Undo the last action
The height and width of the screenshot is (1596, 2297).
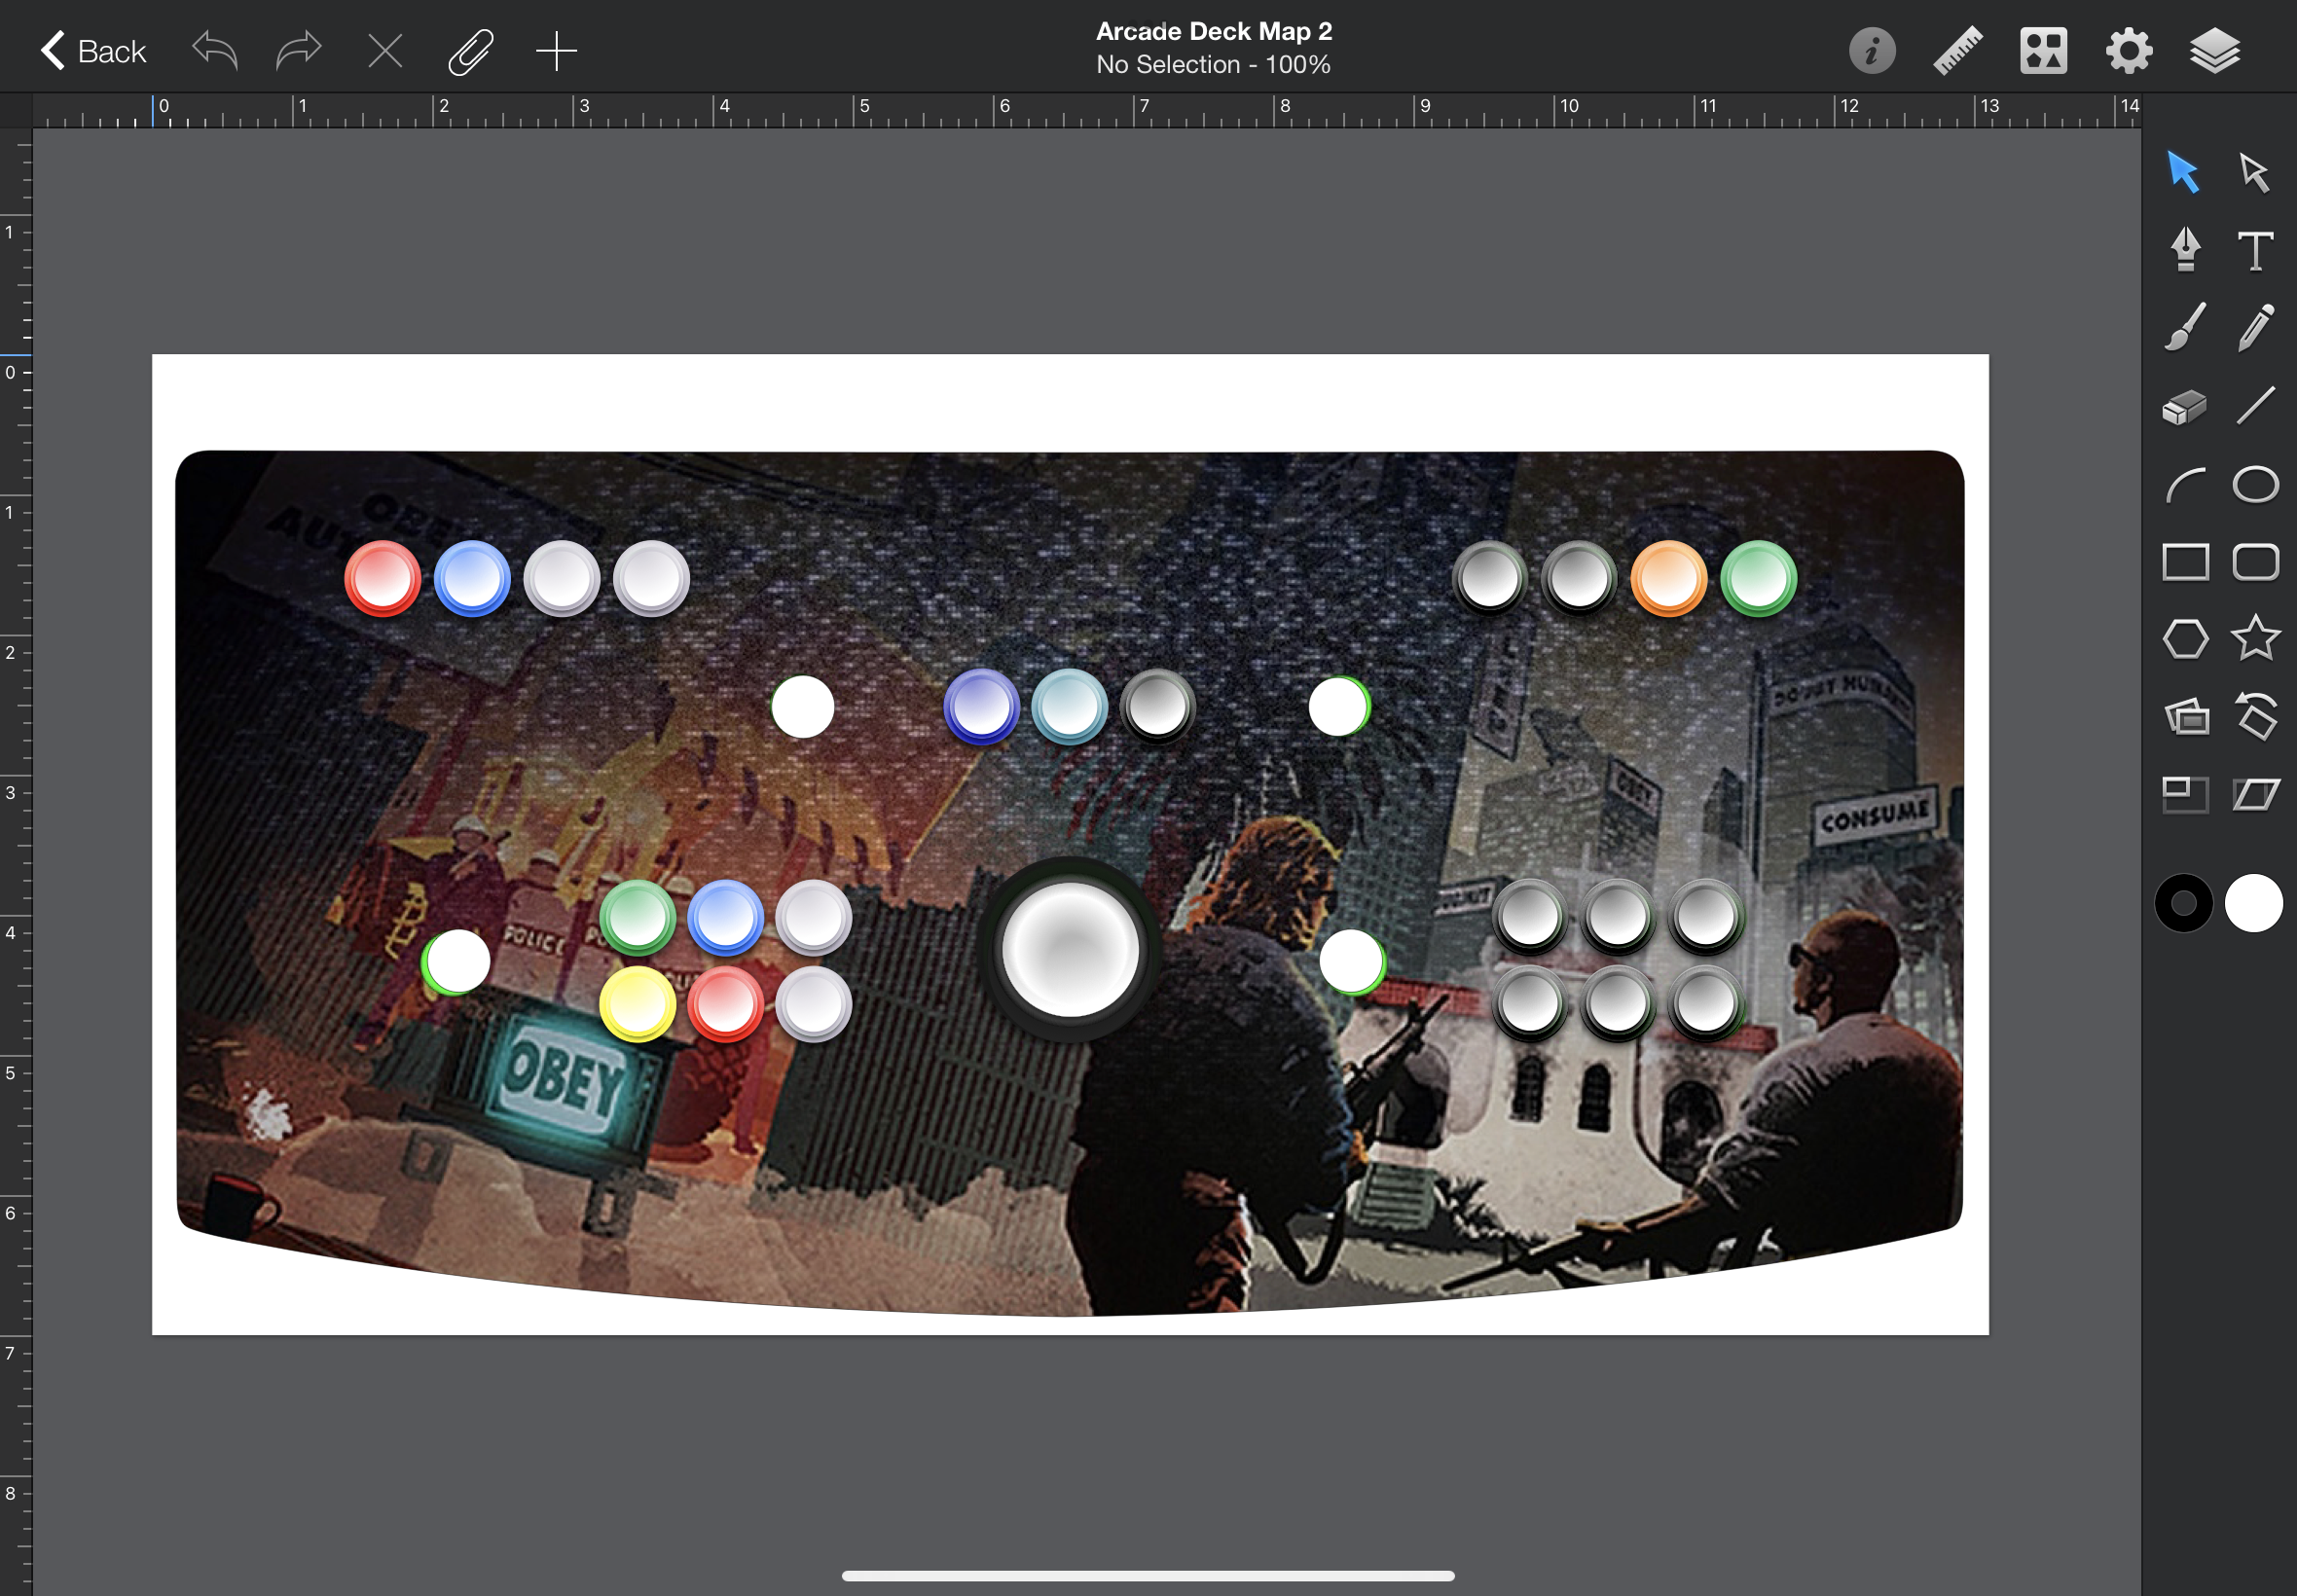tap(214, 50)
